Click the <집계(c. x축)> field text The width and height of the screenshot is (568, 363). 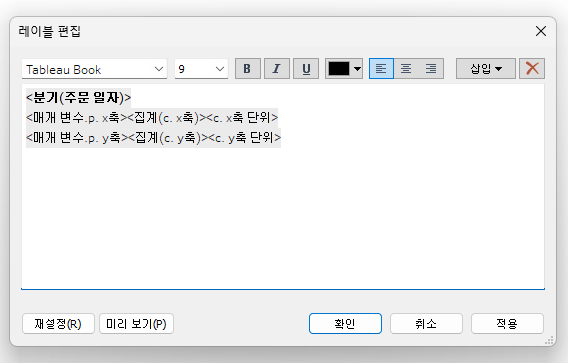167,117
